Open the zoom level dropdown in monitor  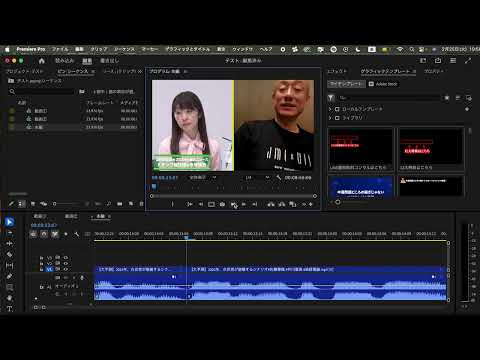(203, 178)
